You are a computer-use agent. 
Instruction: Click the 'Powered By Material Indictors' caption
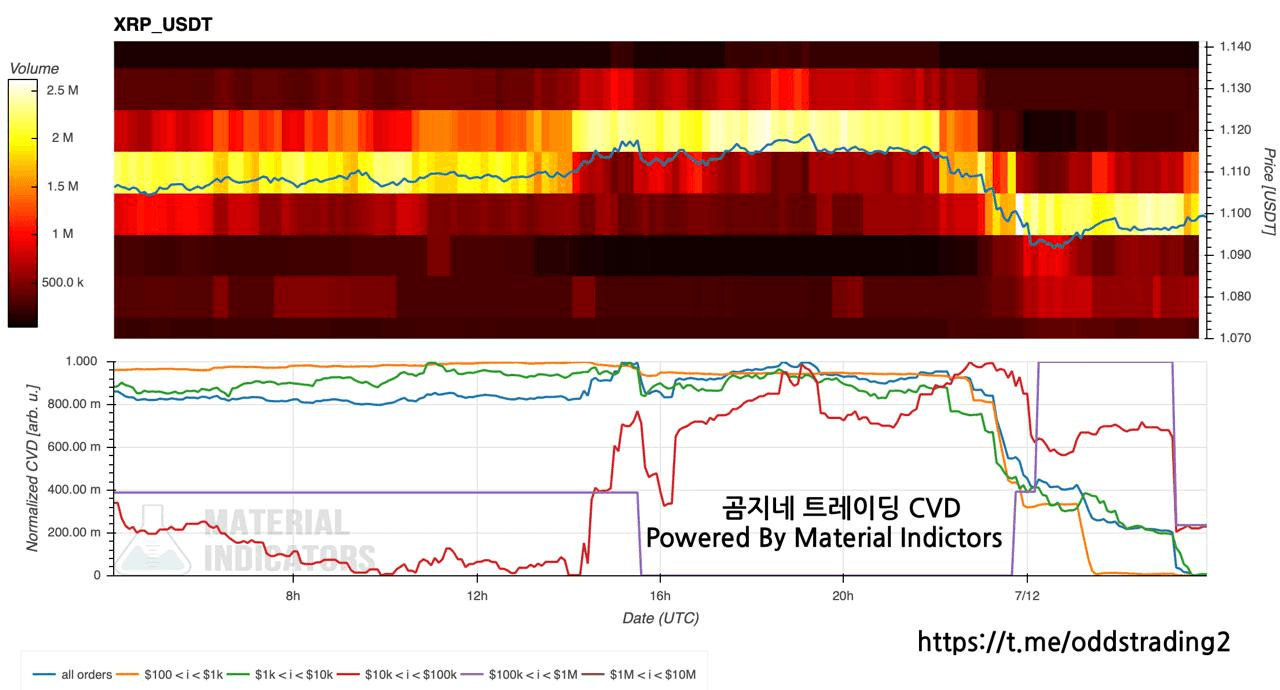click(x=824, y=538)
